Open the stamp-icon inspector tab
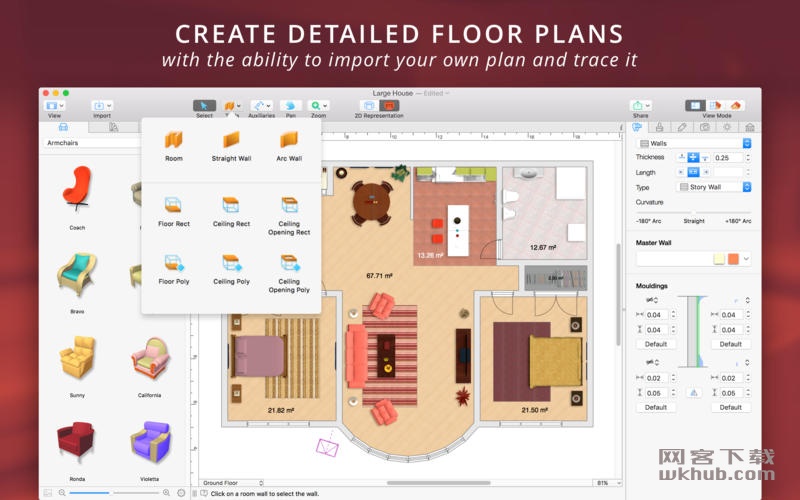The image size is (800, 500). [x=660, y=127]
